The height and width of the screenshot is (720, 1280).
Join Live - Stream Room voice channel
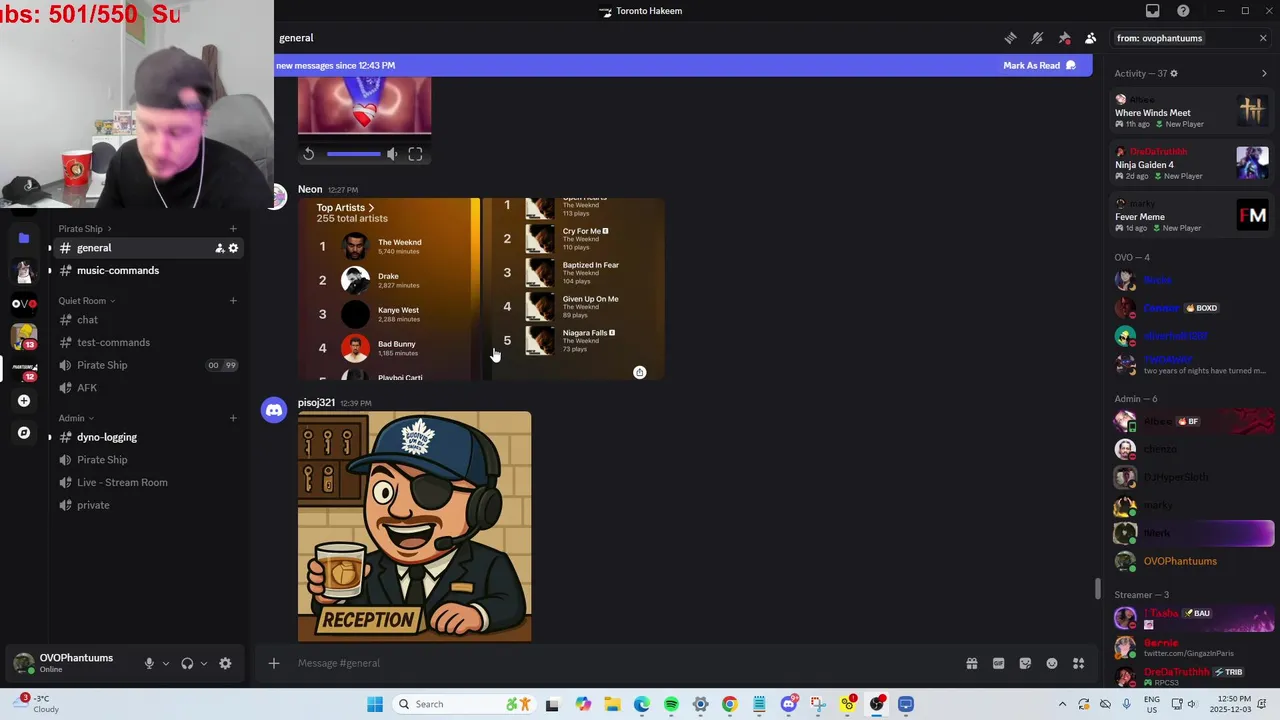coord(147,482)
